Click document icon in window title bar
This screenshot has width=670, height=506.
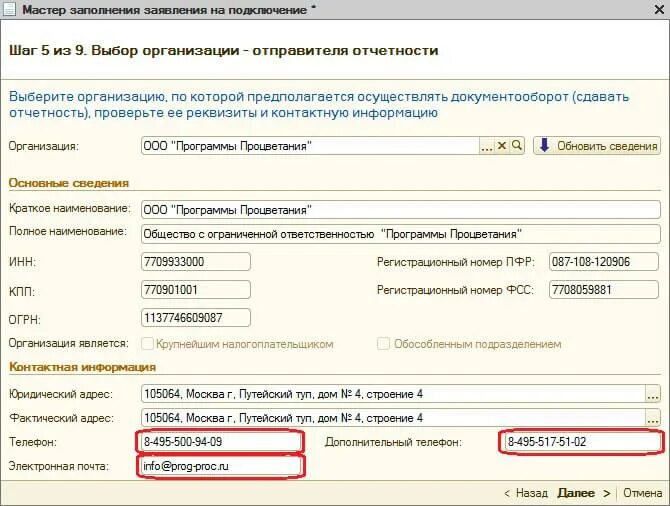[x=9, y=9]
